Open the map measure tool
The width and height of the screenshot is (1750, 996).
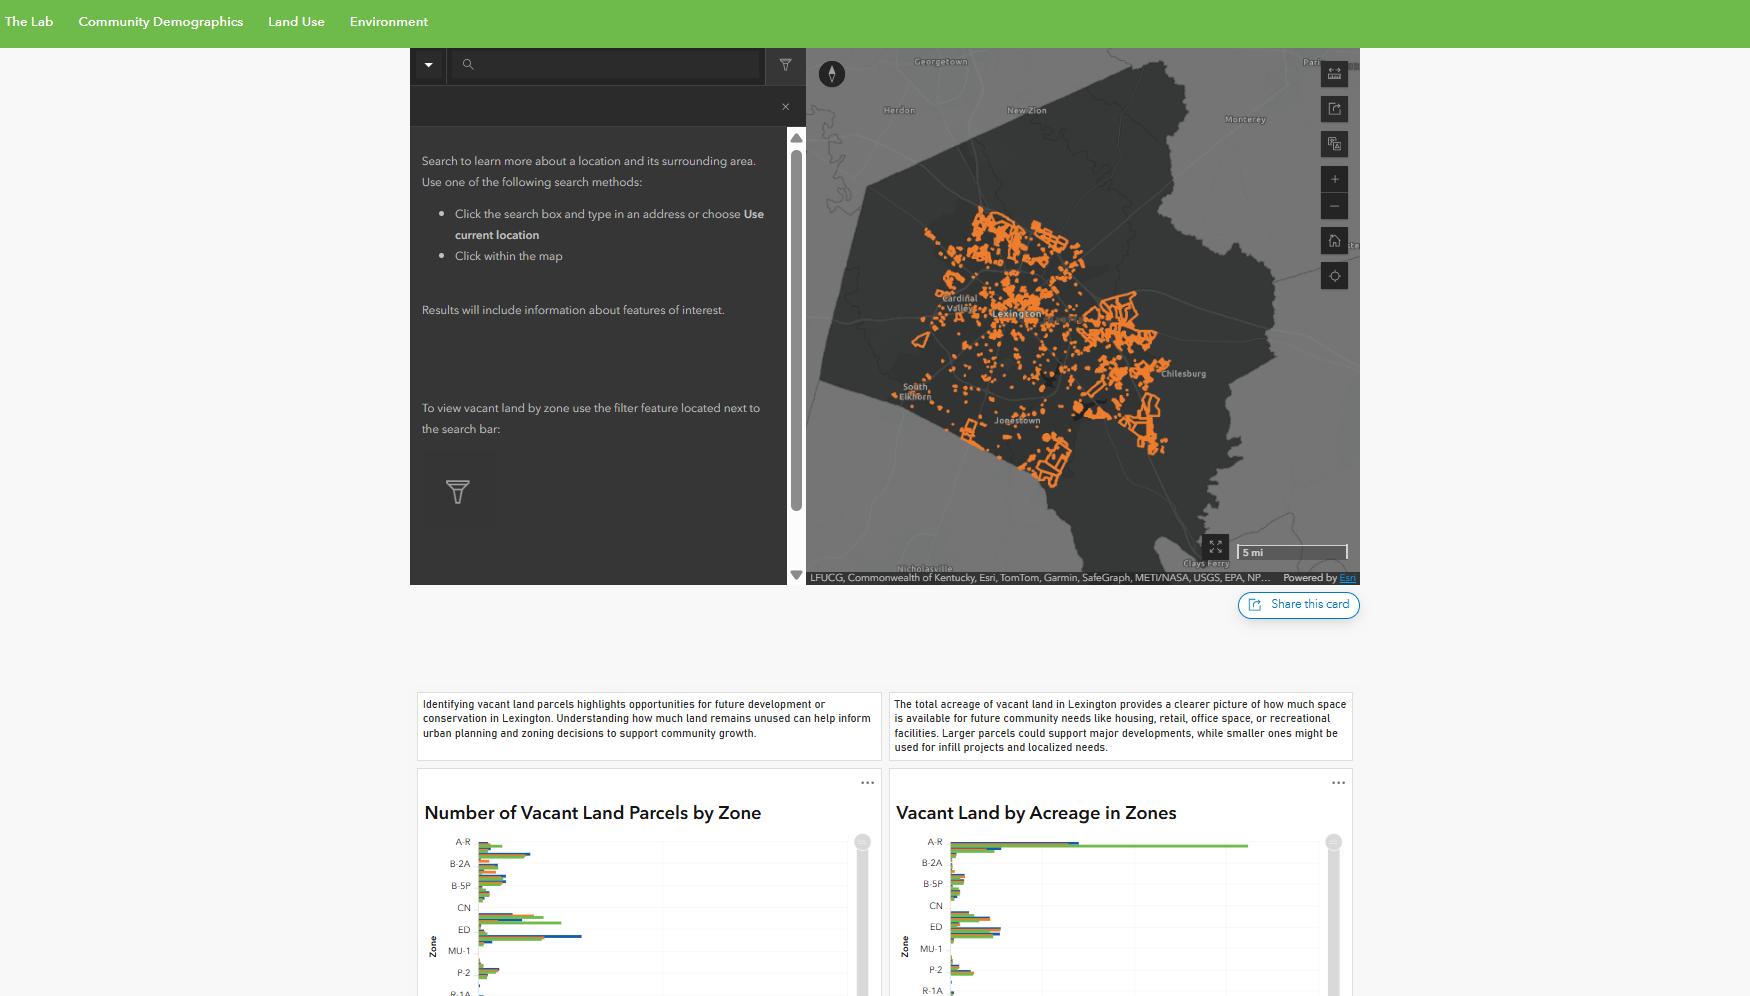click(x=1334, y=74)
